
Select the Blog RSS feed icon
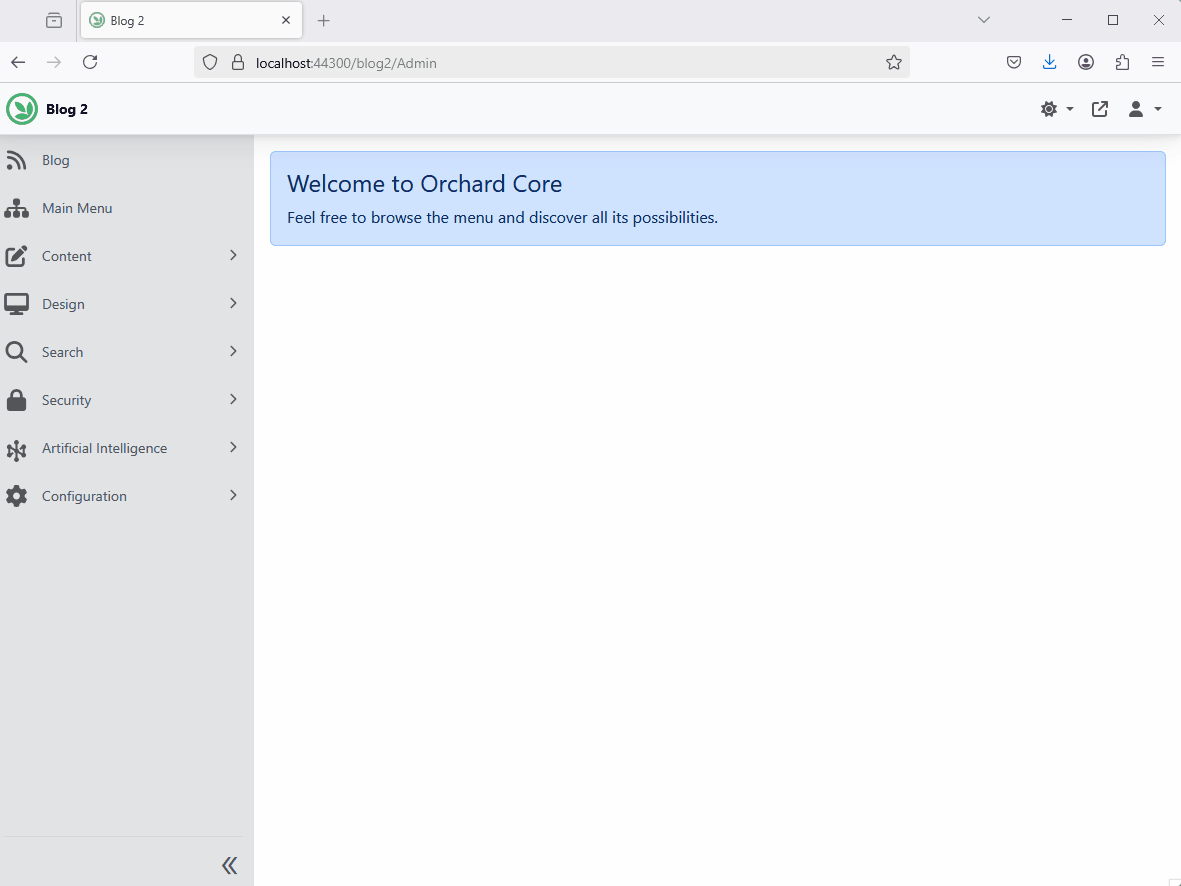point(17,160)
